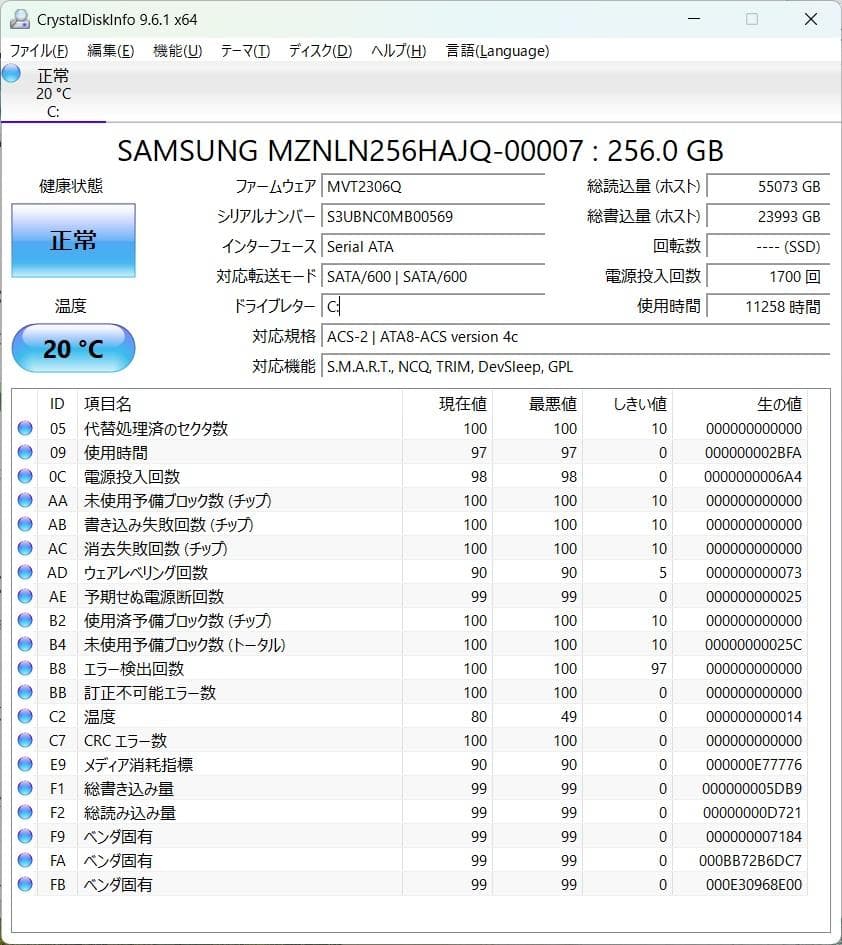
Task: Click the rotation rate value ---- (SSD)
Action: point(768,246)
